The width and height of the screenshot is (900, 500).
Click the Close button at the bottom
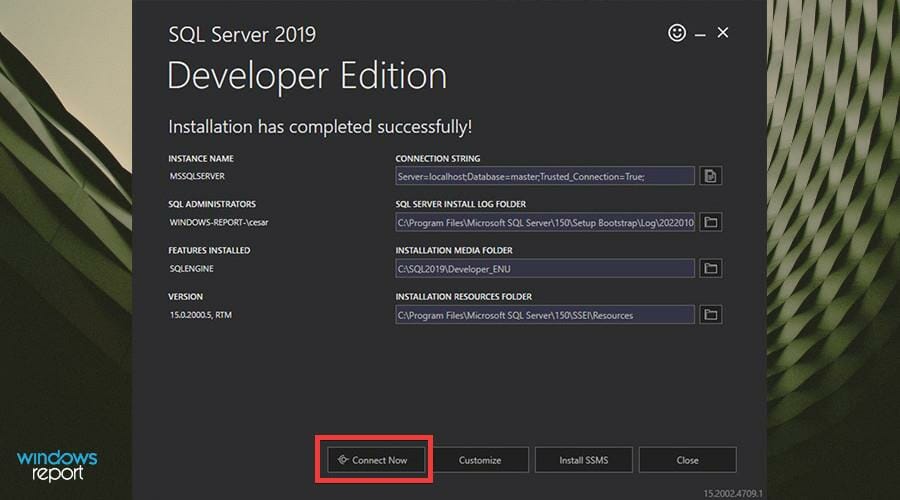pyautogui.click(x=688, y=460)
